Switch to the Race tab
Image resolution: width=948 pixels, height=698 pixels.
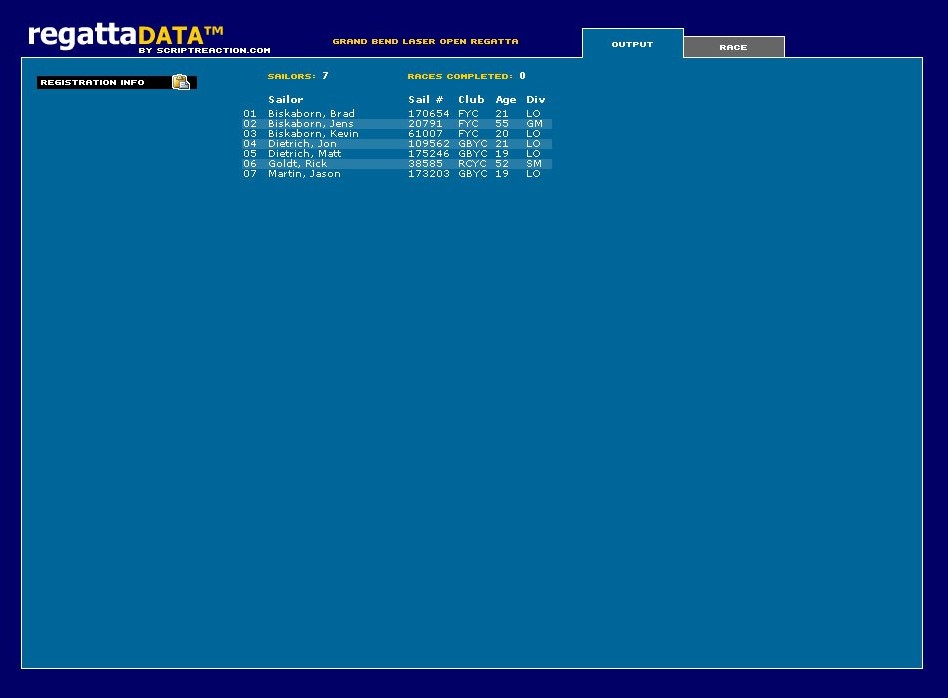pos(733,47)
